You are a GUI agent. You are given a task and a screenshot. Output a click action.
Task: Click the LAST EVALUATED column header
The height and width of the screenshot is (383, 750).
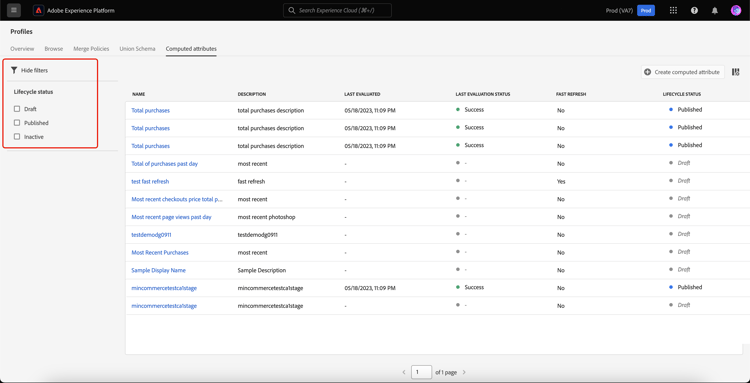click(362, 94)
